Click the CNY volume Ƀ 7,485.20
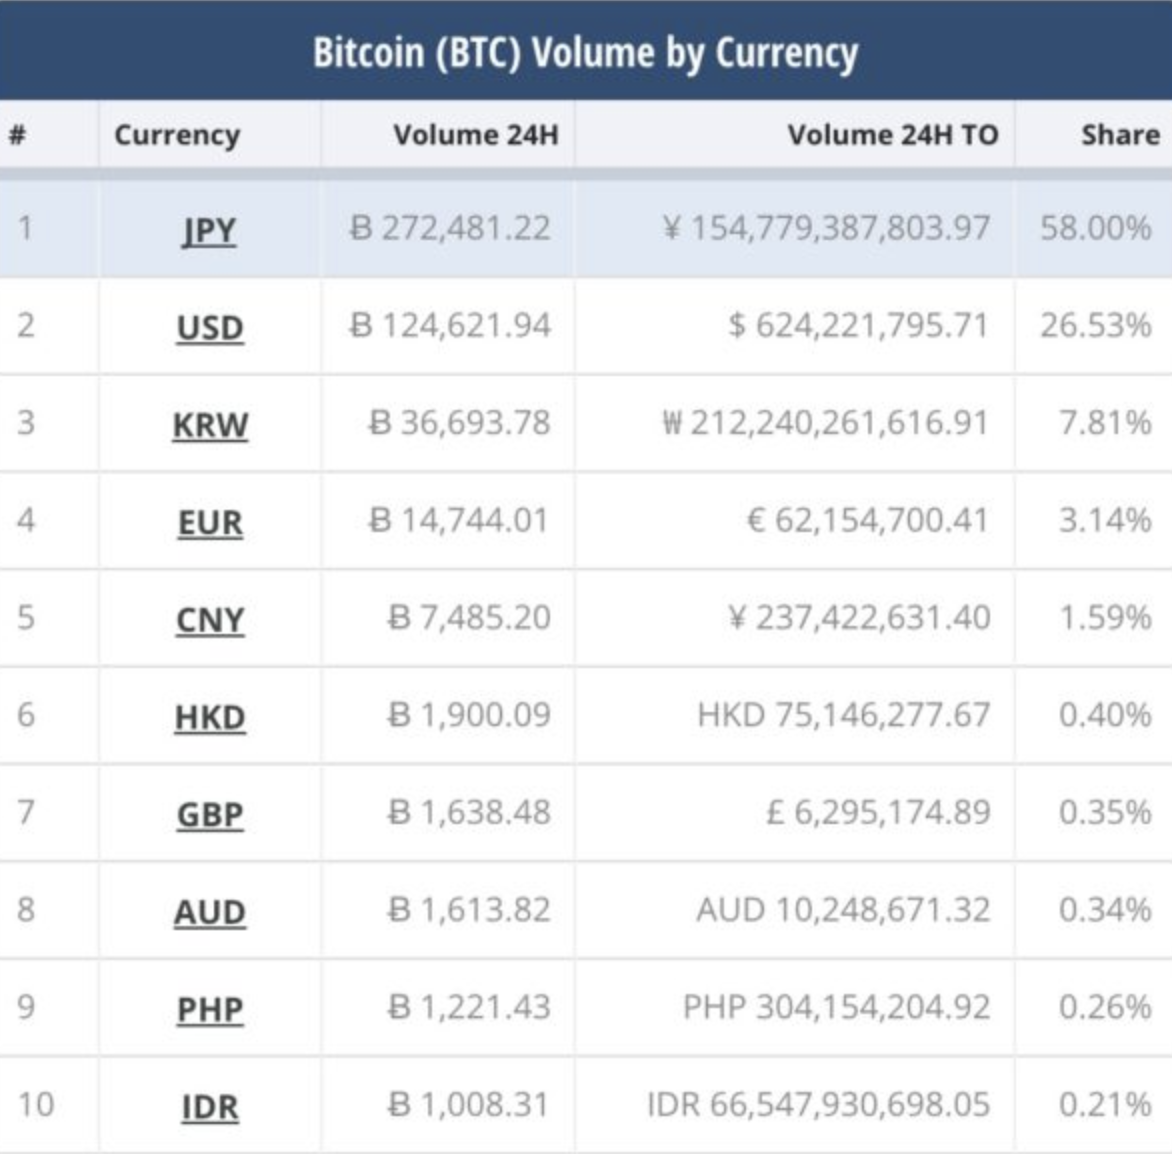 469,617
